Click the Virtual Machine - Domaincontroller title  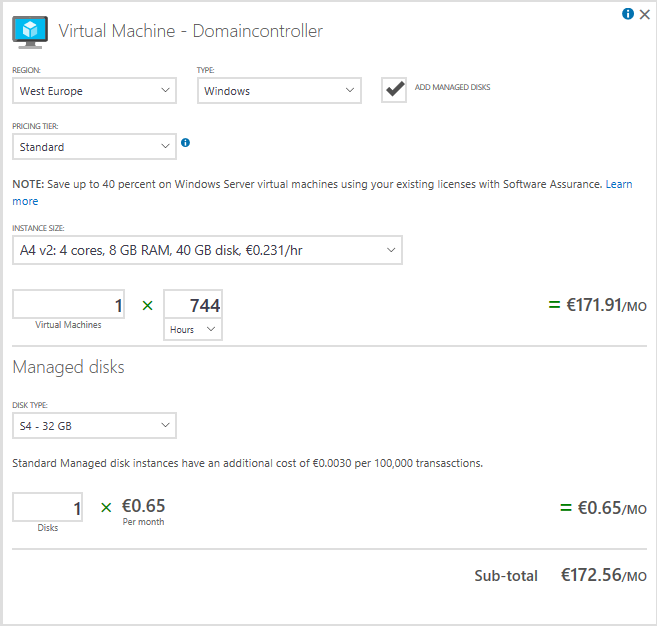[x=191, y=31]
